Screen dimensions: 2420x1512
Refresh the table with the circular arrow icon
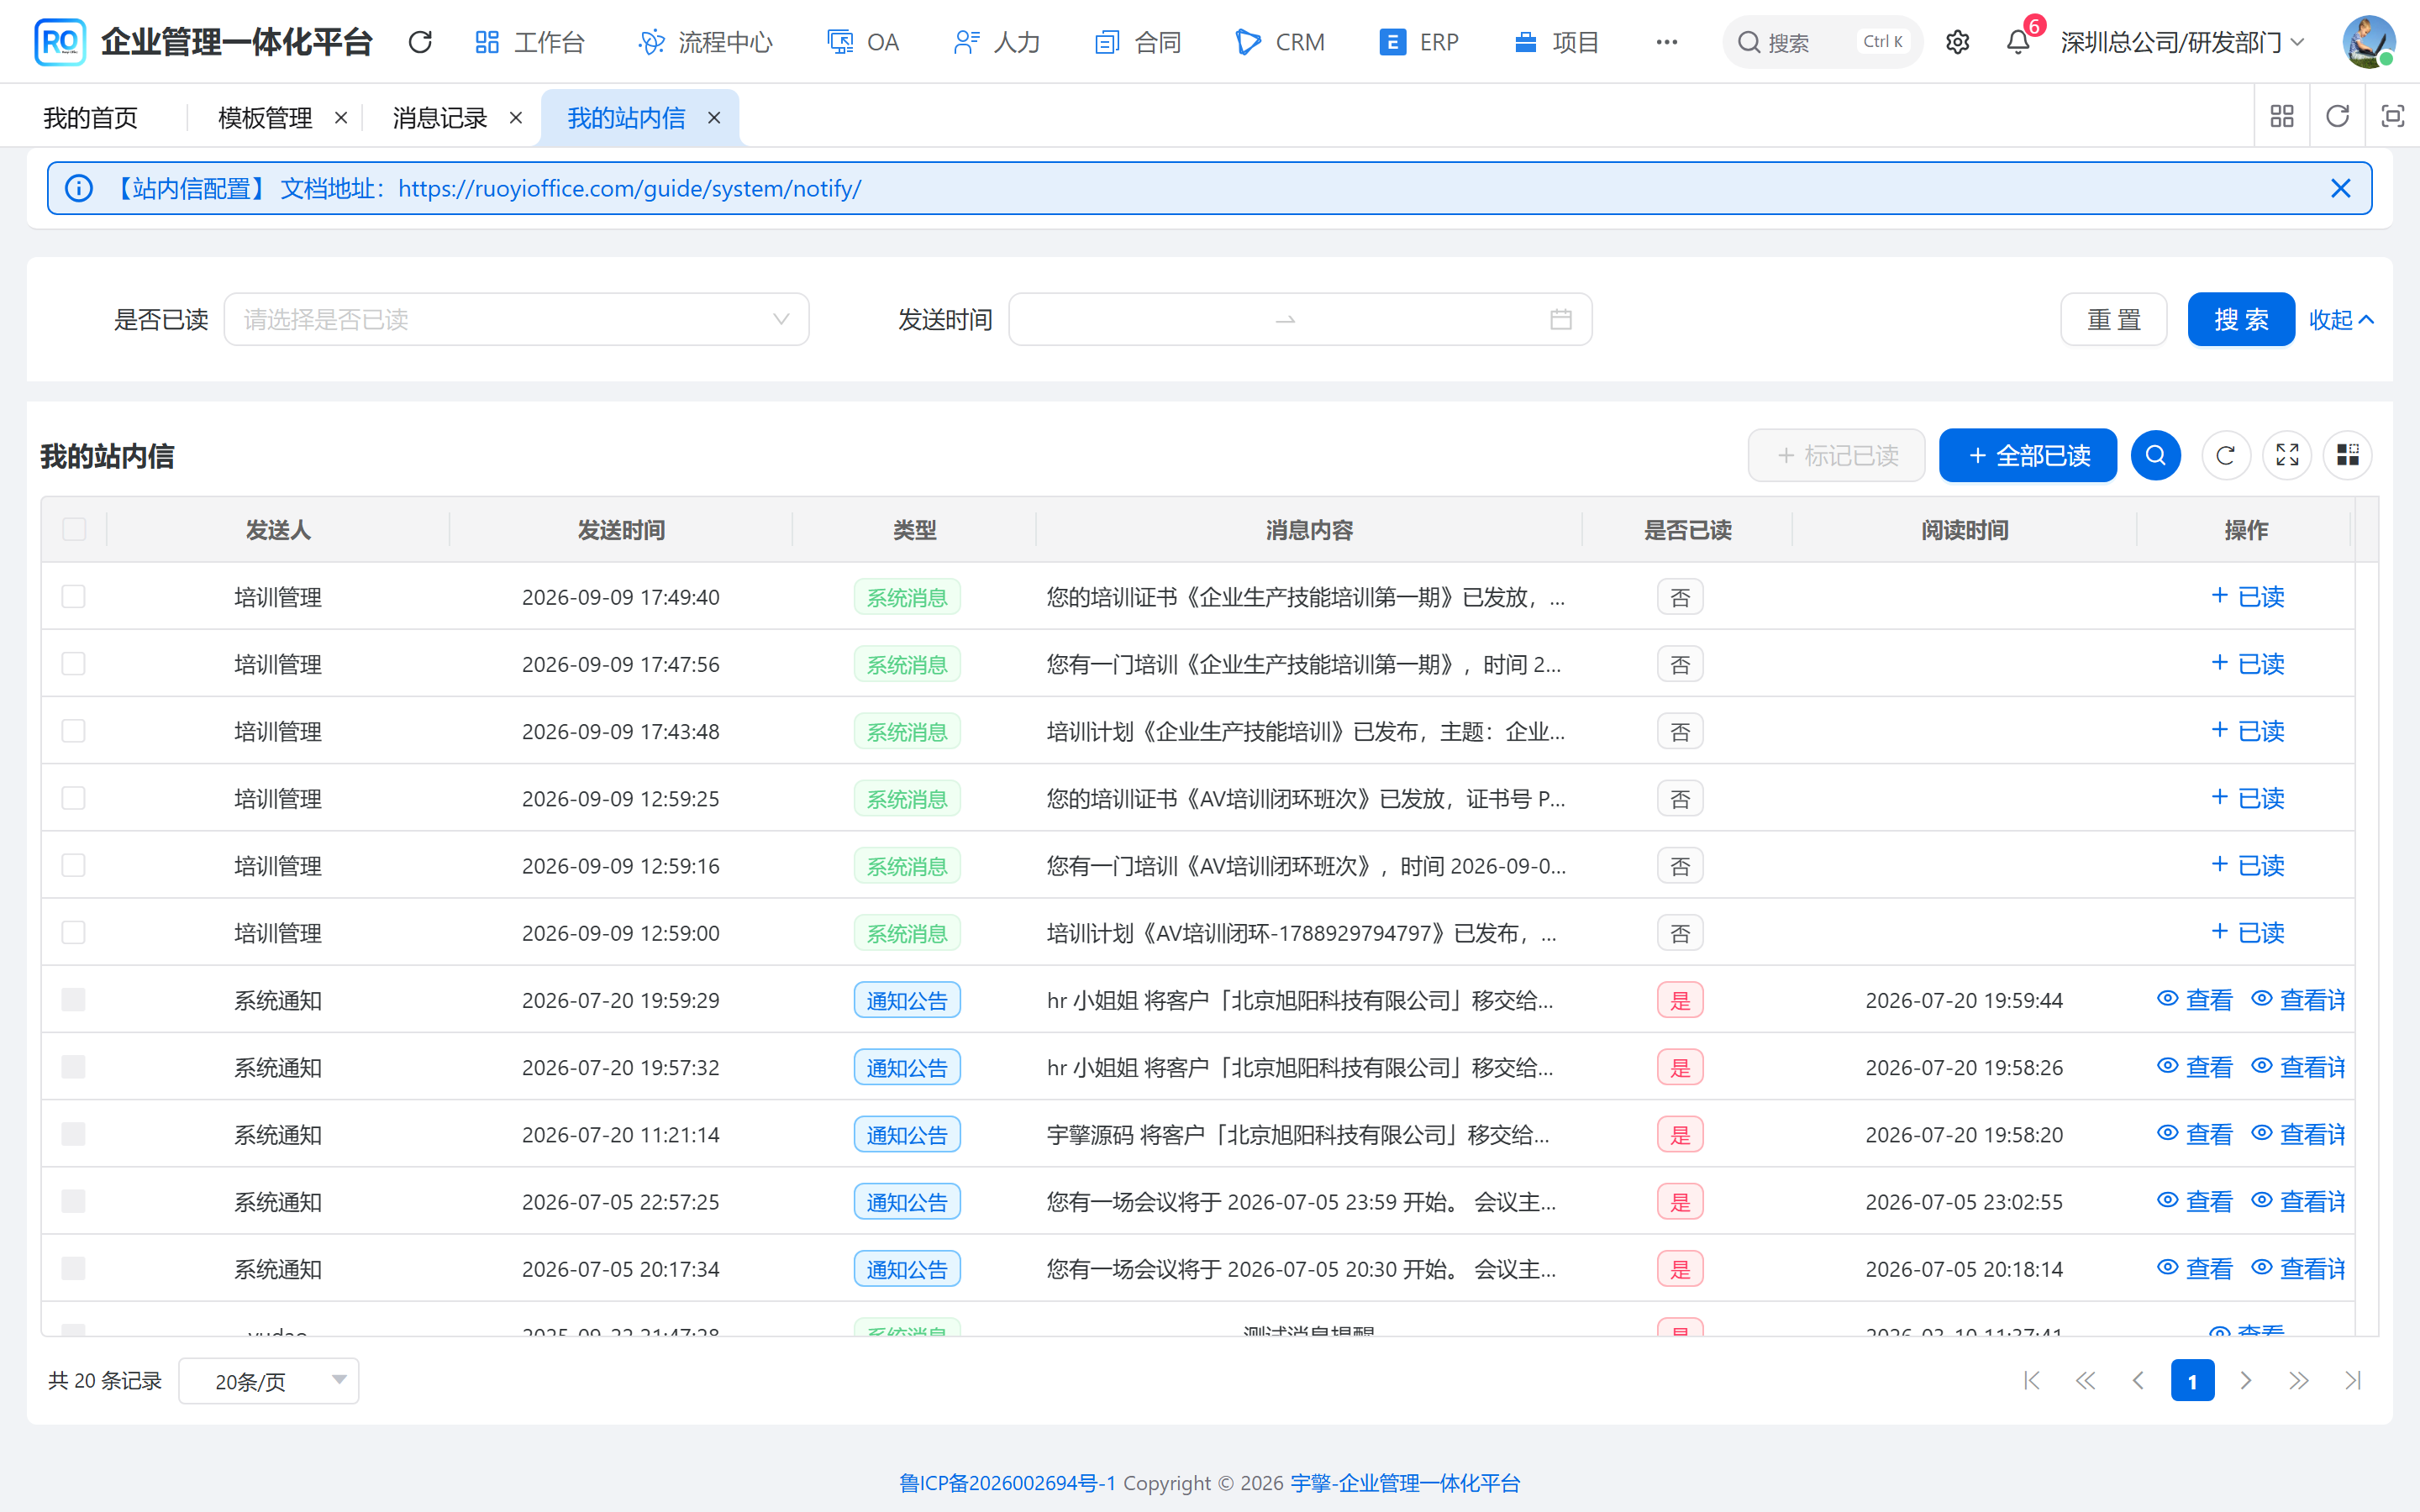[x=2226, y=456]
